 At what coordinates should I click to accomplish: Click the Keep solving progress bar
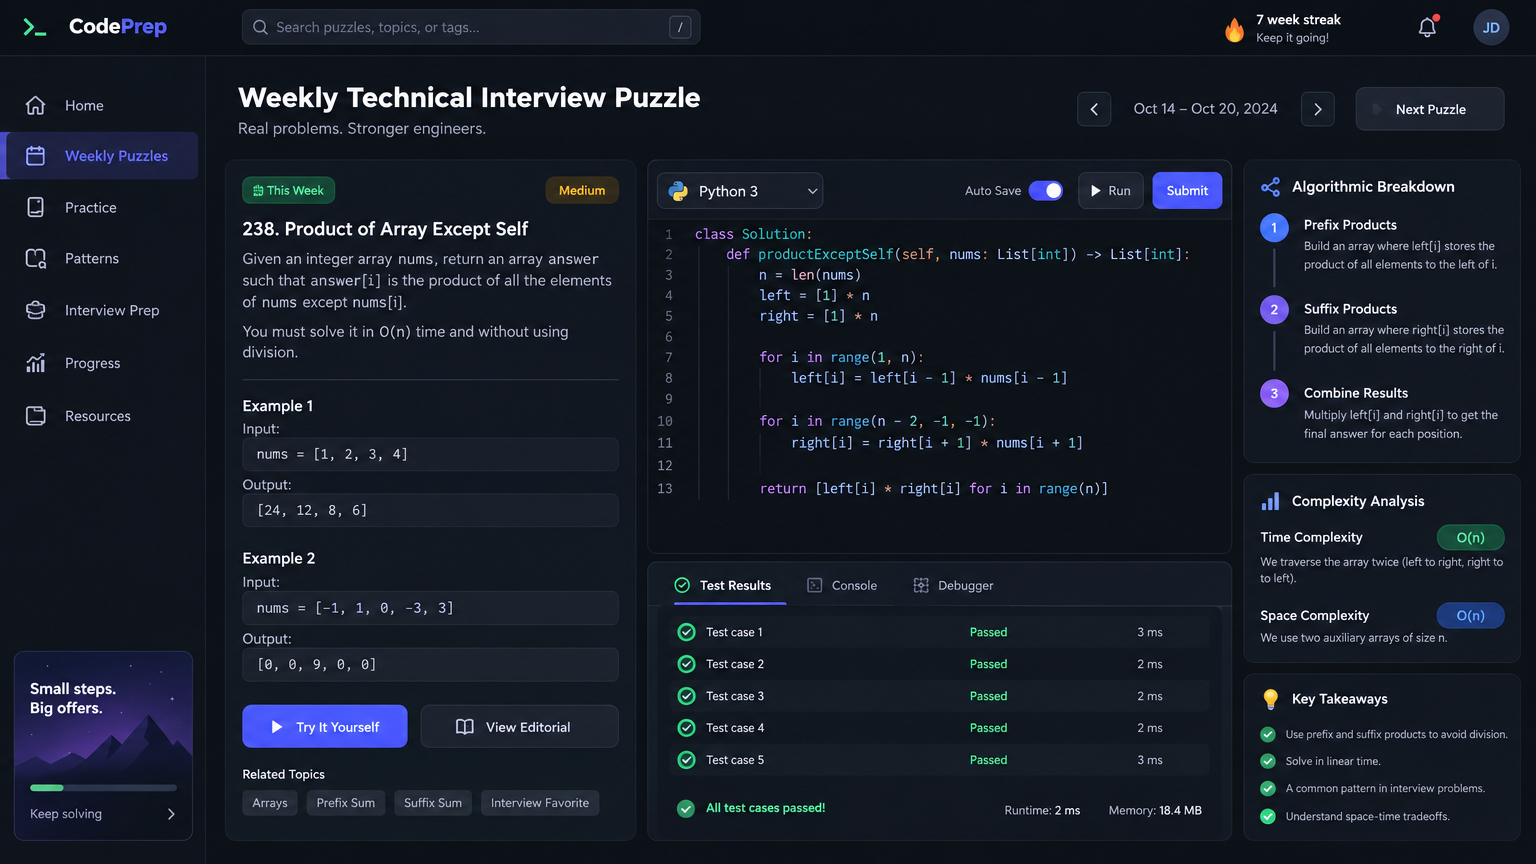pyautogui.click(x=103, y=788)
